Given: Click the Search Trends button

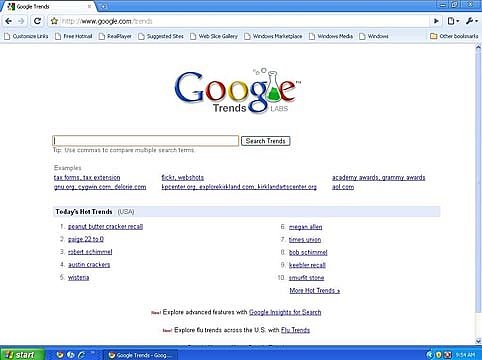Looking at the screenshot, I should (266, 141).
